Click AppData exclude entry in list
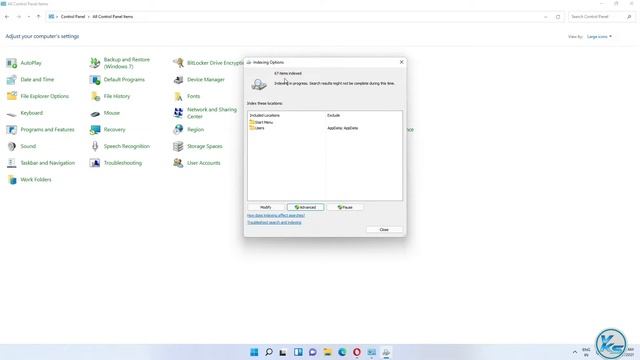Image resolution: width=640 pixels, height=360 pixels. tap(342, 128)
